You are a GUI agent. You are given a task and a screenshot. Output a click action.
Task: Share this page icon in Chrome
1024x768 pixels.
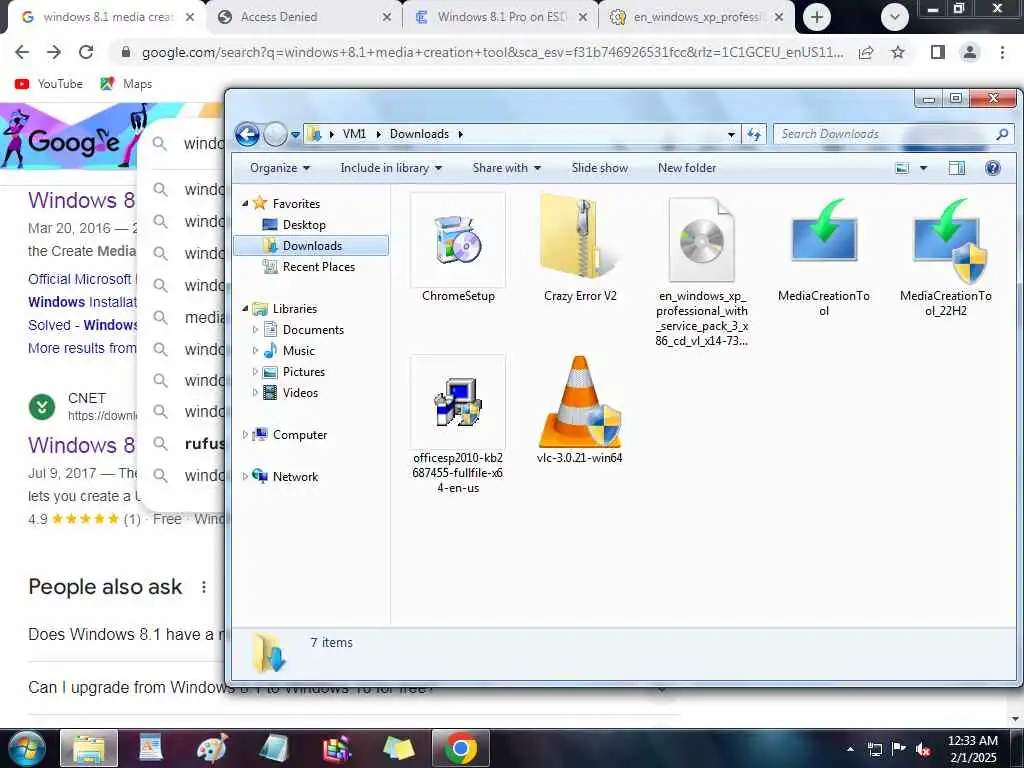866,52
